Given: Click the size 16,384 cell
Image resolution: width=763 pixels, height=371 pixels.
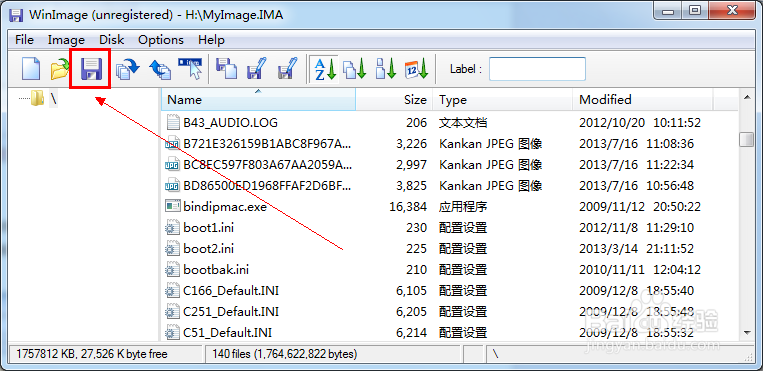Looking at the screenshot, I should click(x=408, y=206).
